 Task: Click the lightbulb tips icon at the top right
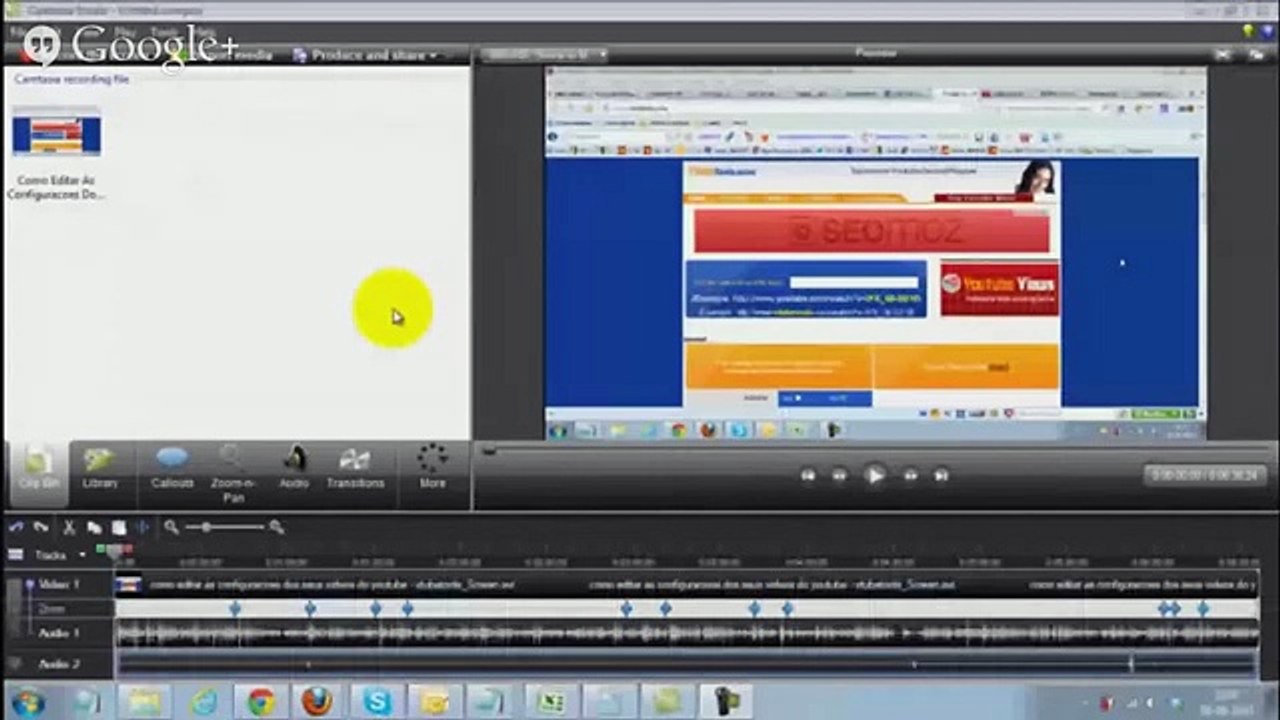(x=1249, y=31)
